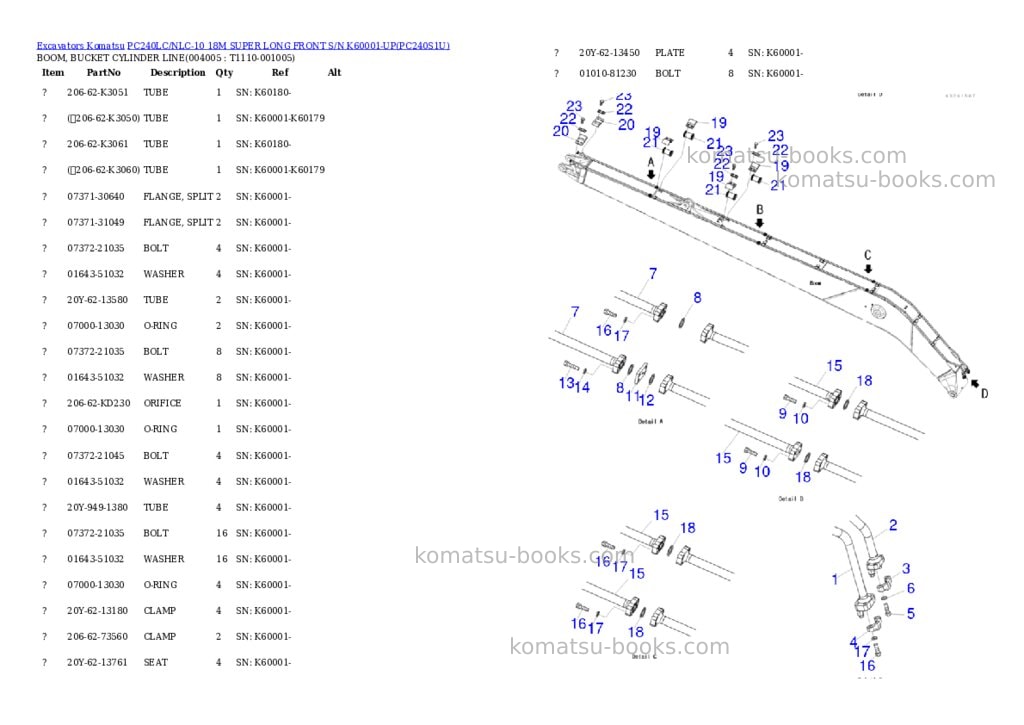Select part number 20Y-949-1380
This screenshot has height=725, width=1024.
point(98,508)
